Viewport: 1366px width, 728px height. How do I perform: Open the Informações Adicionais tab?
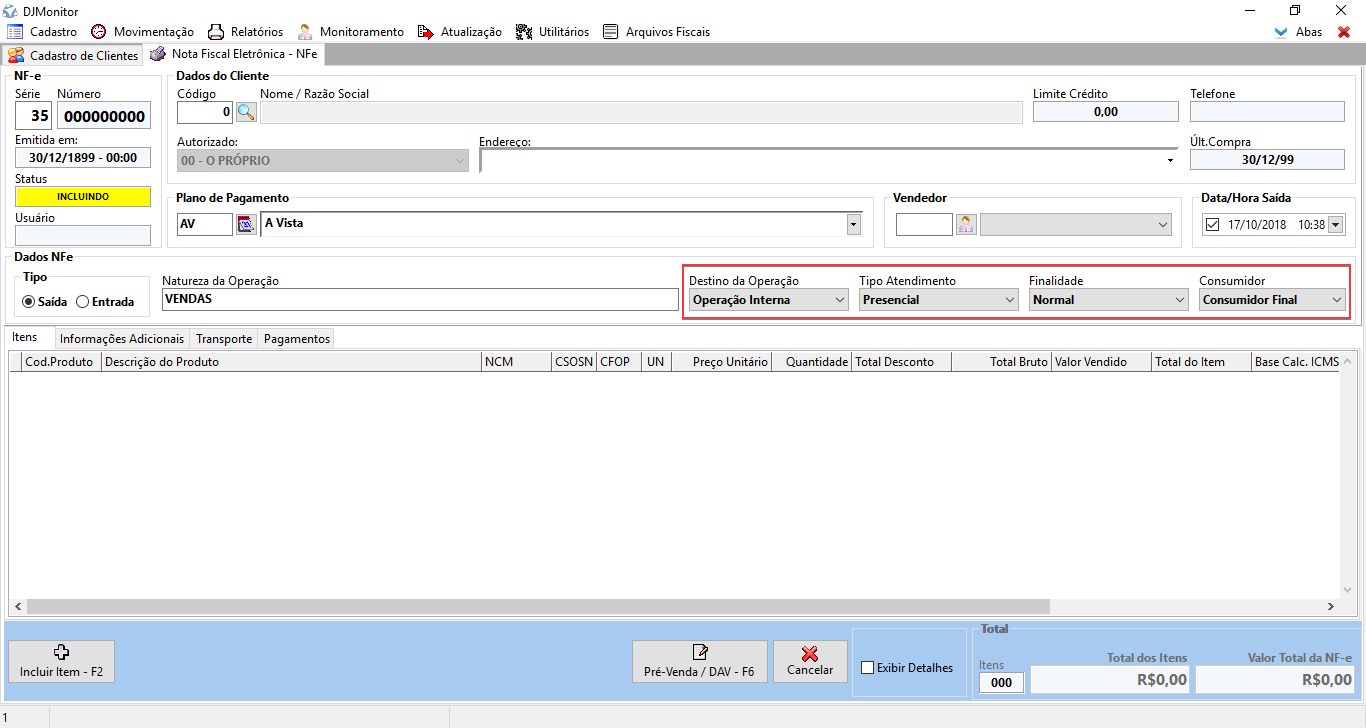[x=122, y=339]
